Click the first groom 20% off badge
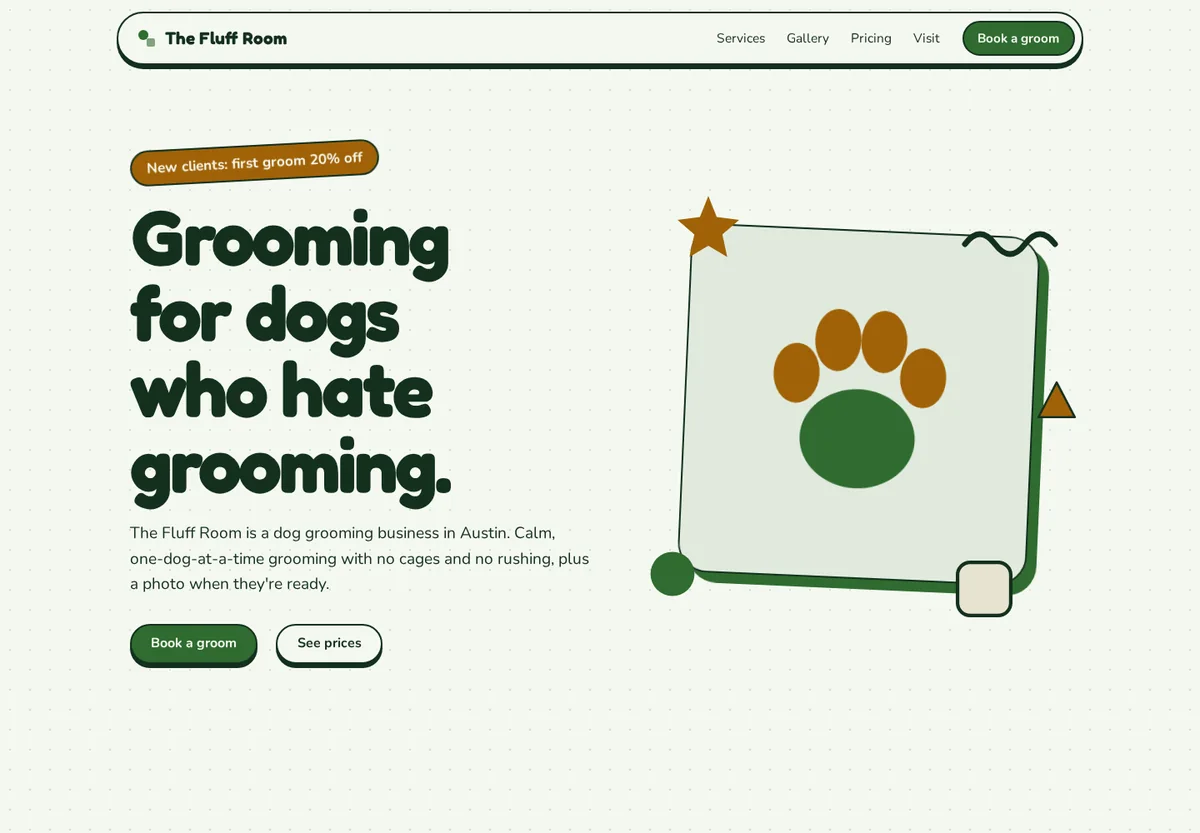 point(254,162)
